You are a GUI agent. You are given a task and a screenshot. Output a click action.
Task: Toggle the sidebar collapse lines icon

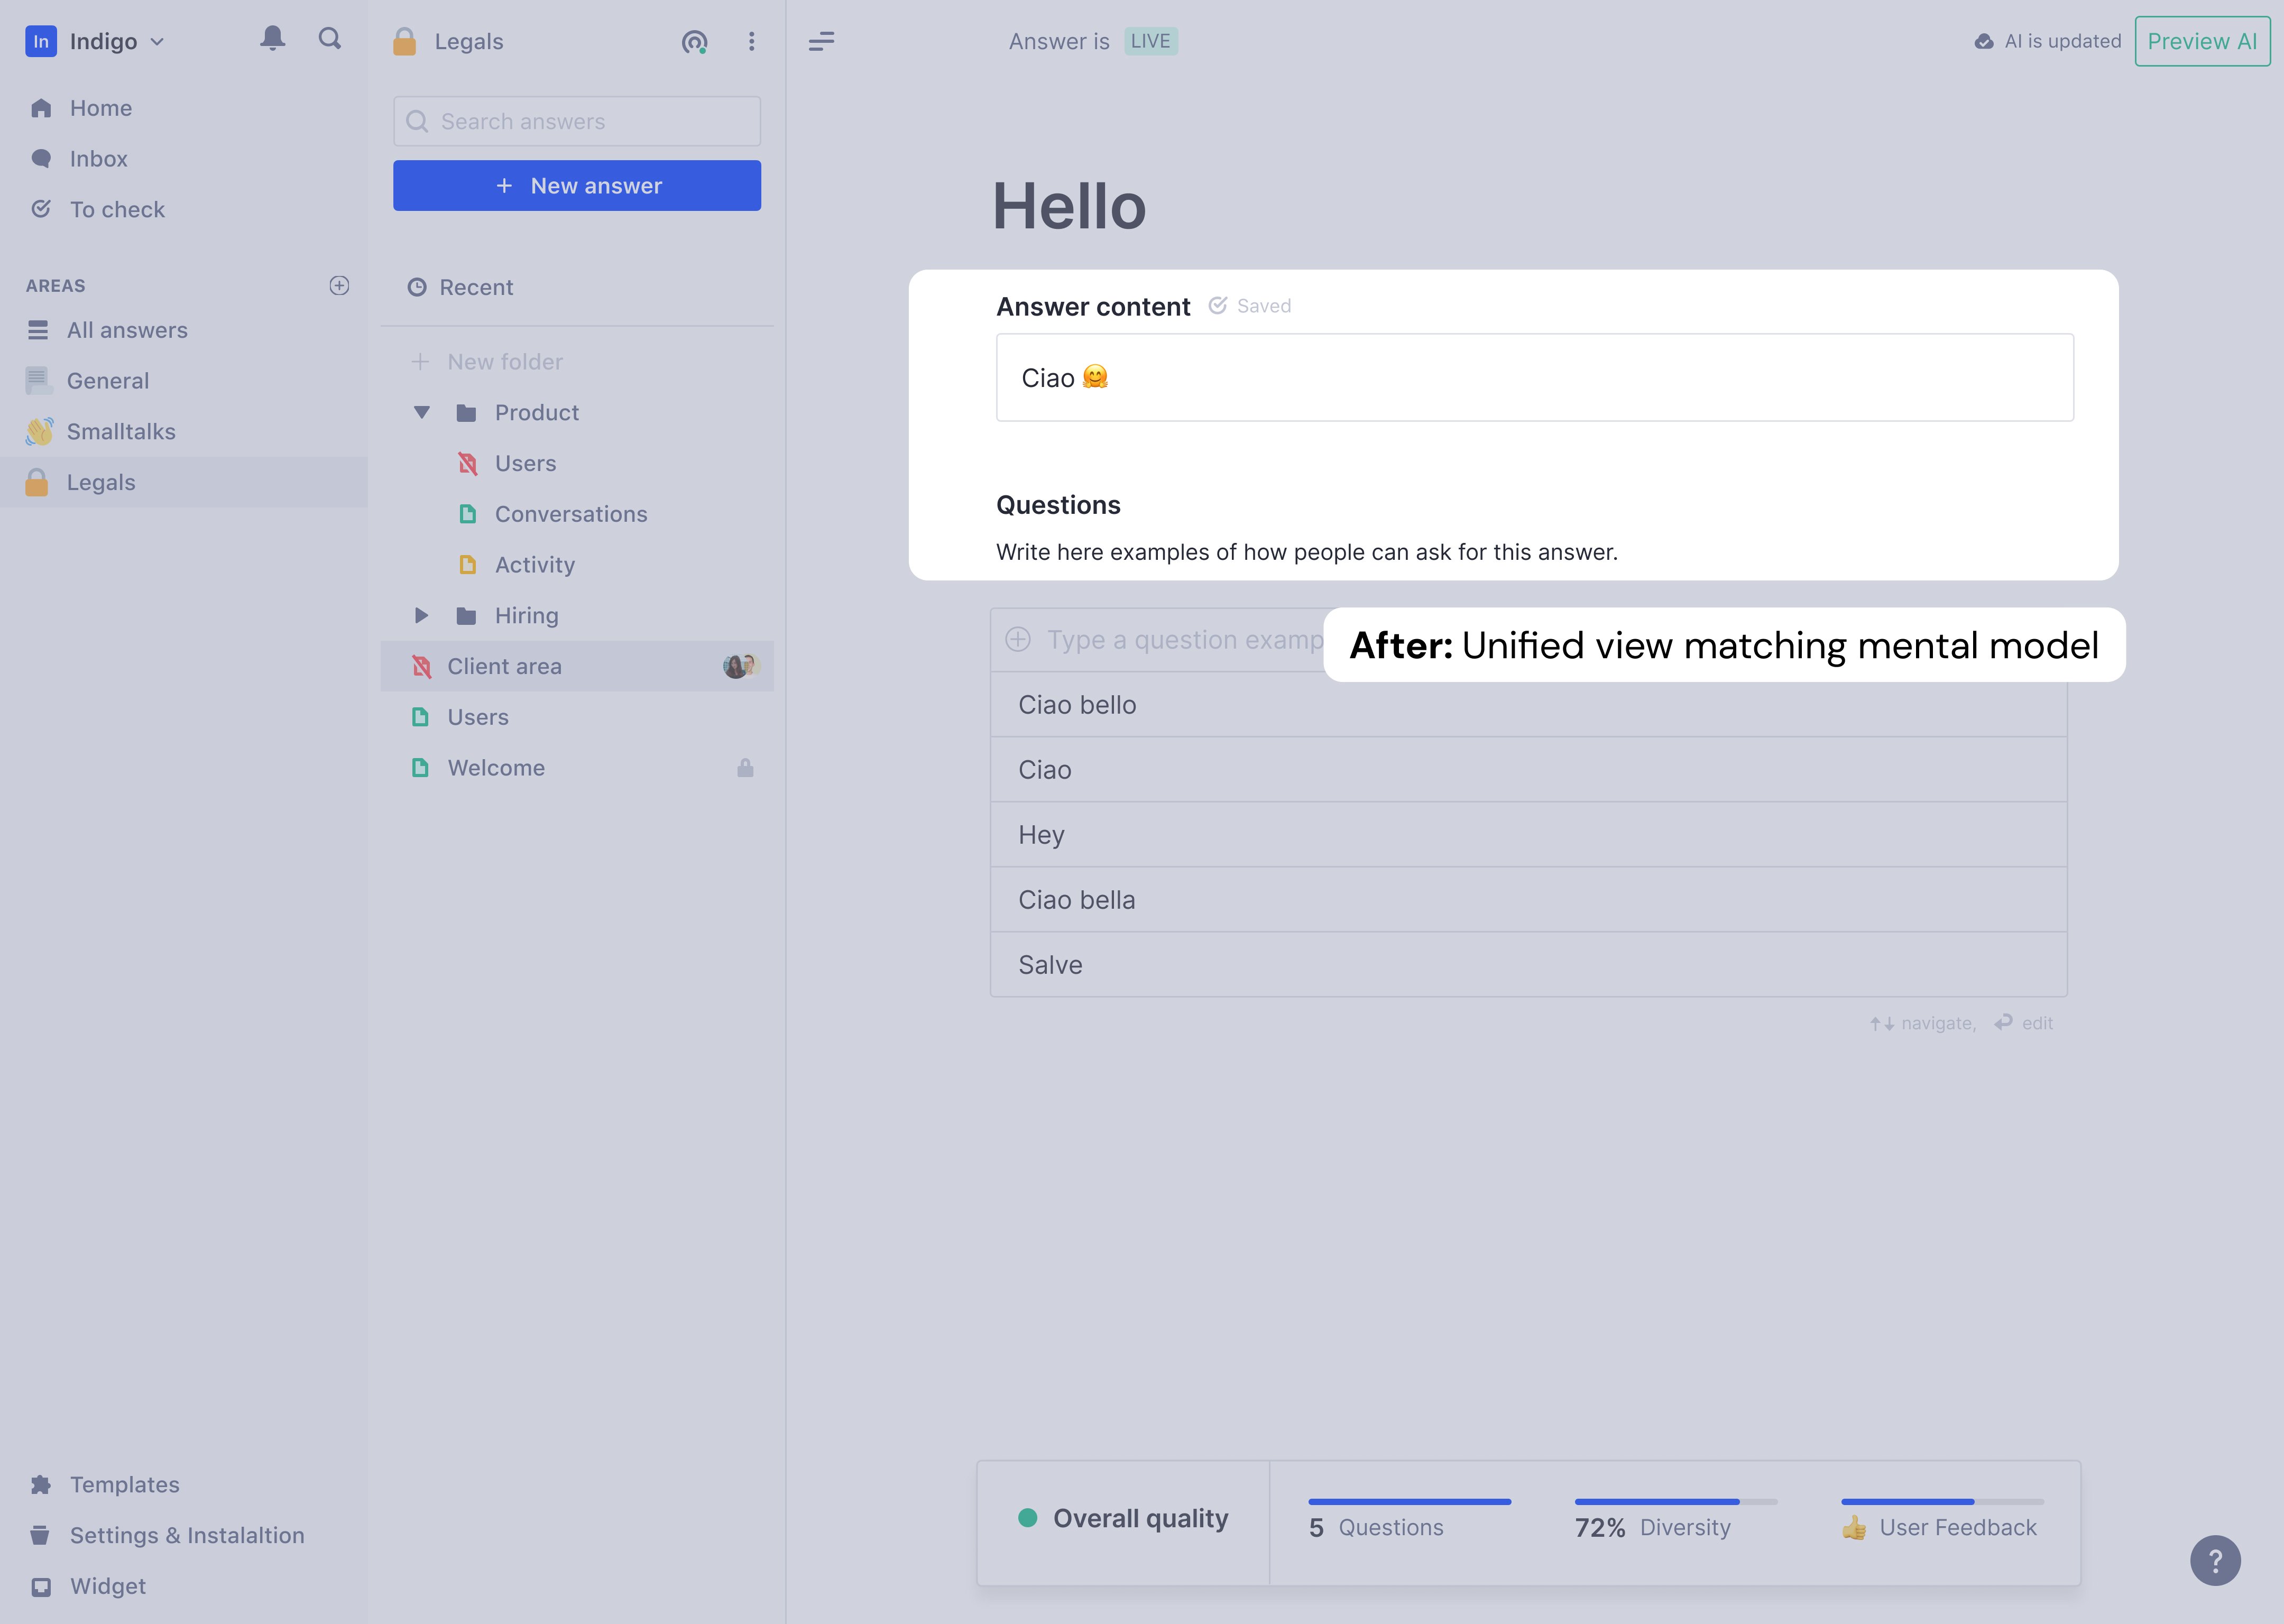point(821,41)
